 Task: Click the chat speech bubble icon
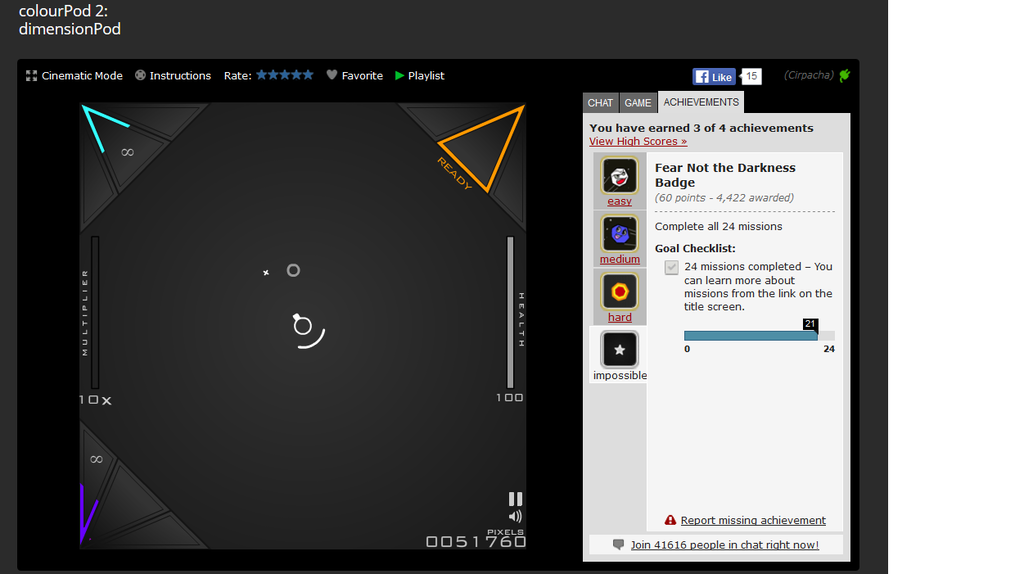point(618,545)
